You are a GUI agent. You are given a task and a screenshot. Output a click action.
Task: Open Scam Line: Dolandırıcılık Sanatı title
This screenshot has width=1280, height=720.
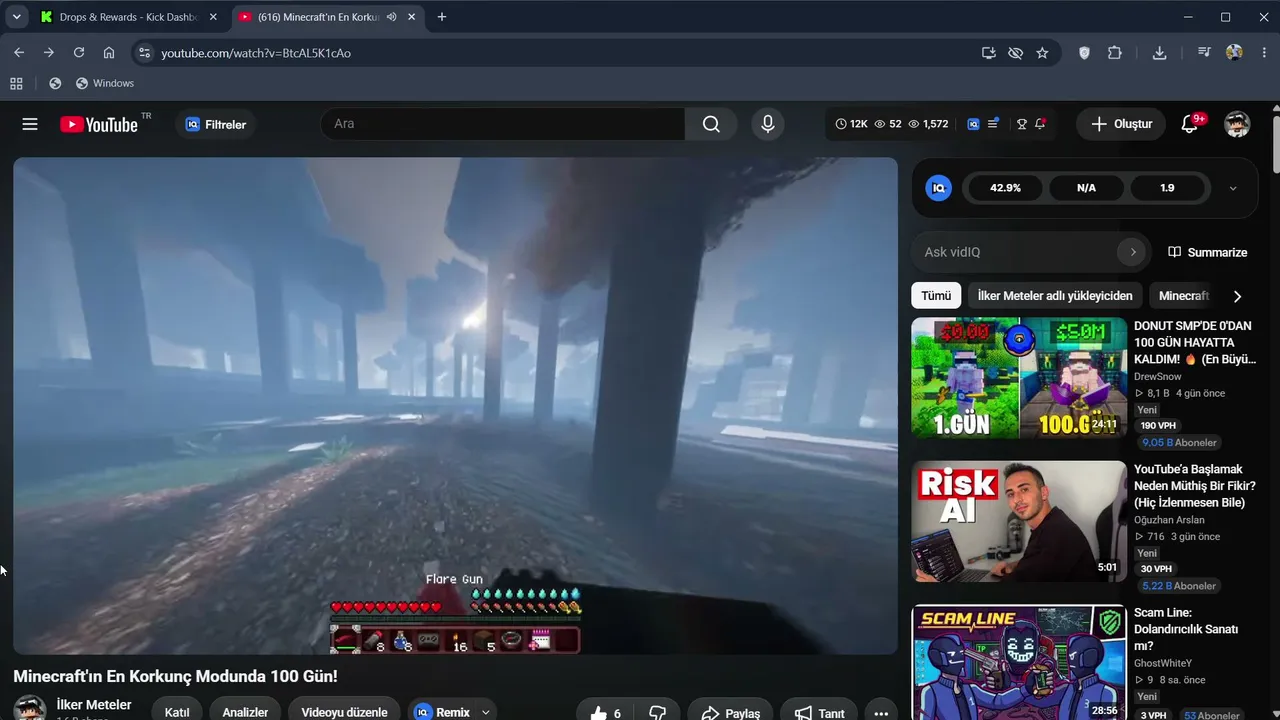click(1186, 629)
